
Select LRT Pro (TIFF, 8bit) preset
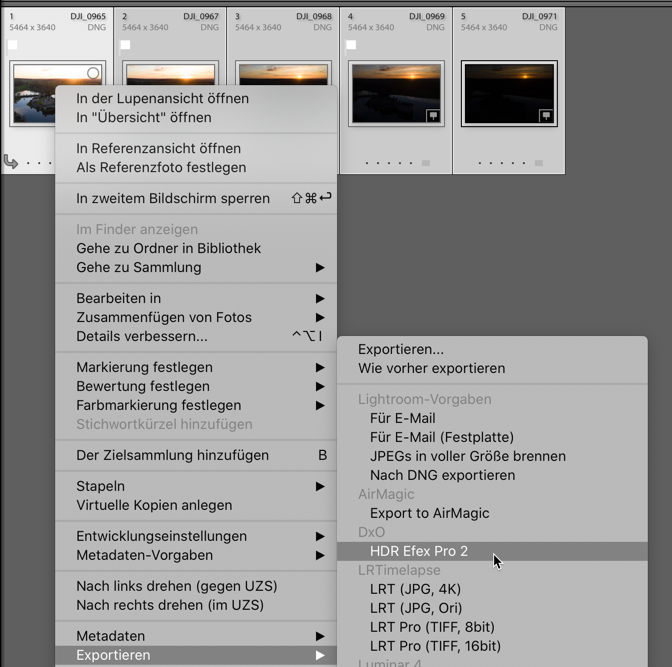(492, 627)
